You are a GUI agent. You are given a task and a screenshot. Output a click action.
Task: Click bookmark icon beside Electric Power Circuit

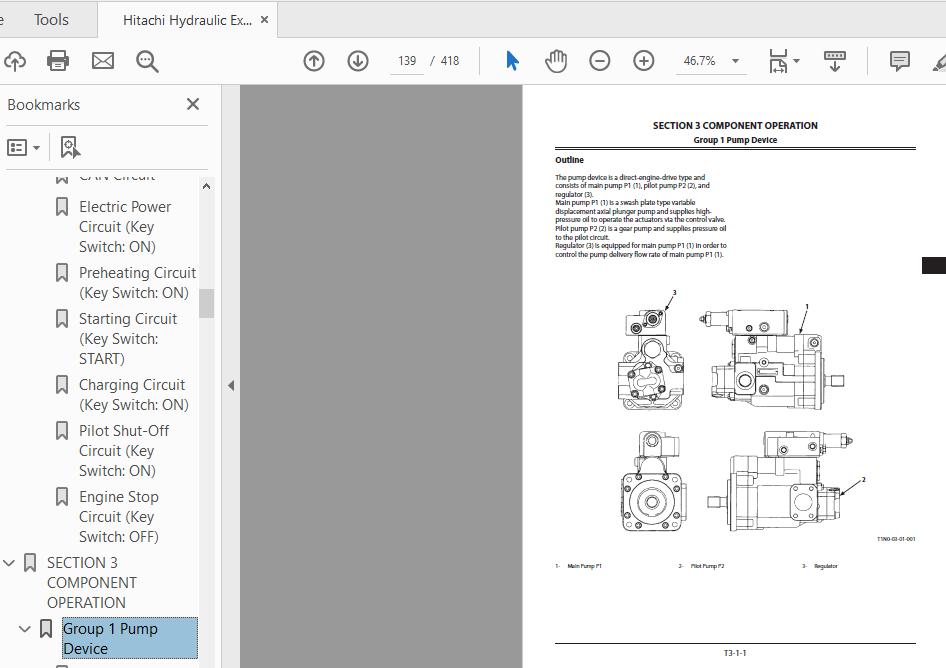click(x=62, y=206)
